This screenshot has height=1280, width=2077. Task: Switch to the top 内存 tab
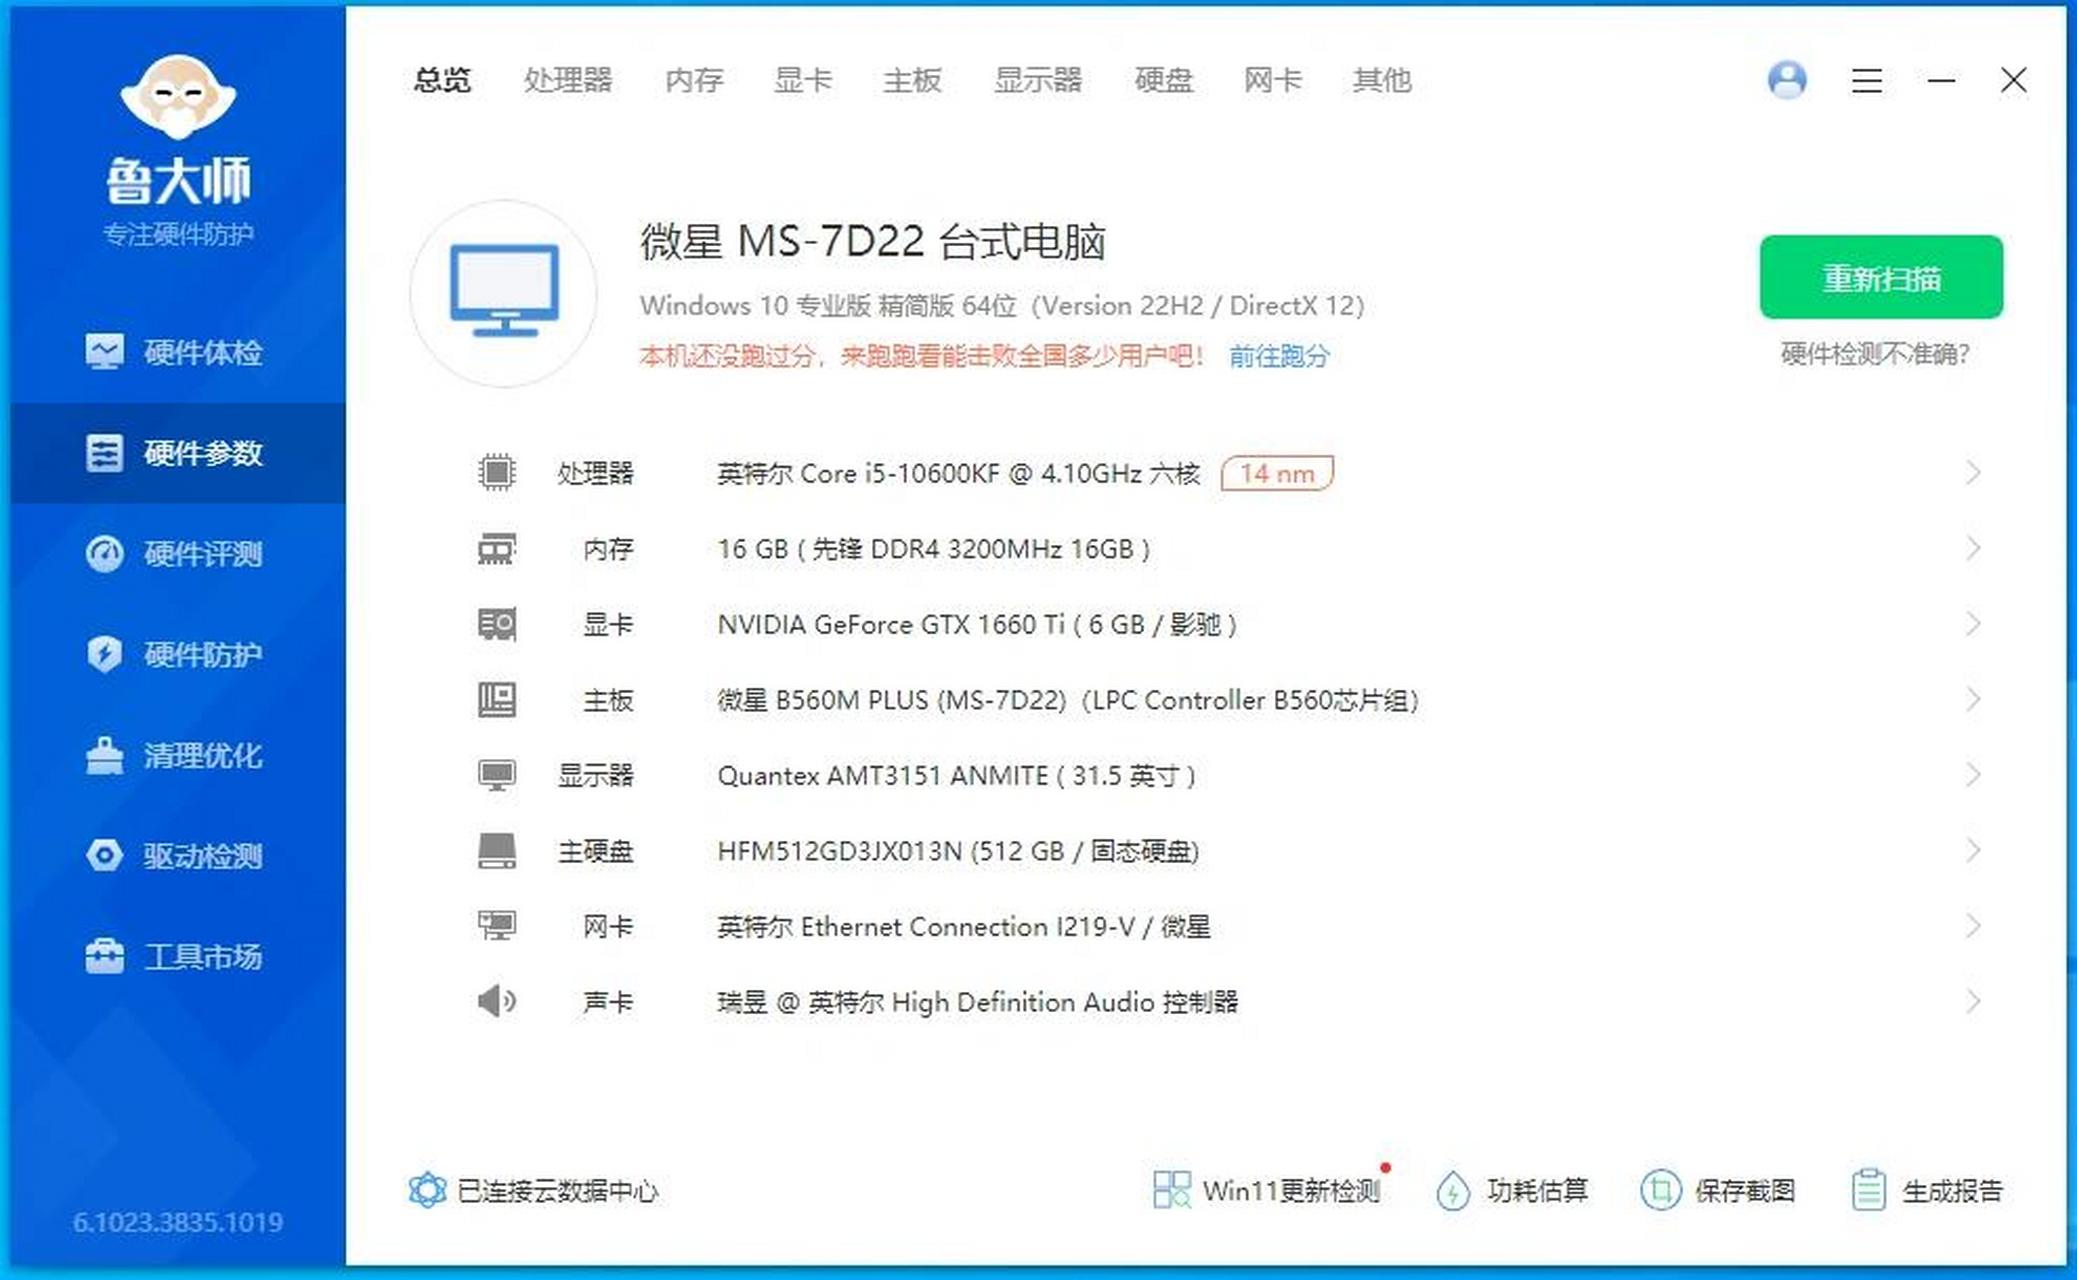click(x=694, y=80)
